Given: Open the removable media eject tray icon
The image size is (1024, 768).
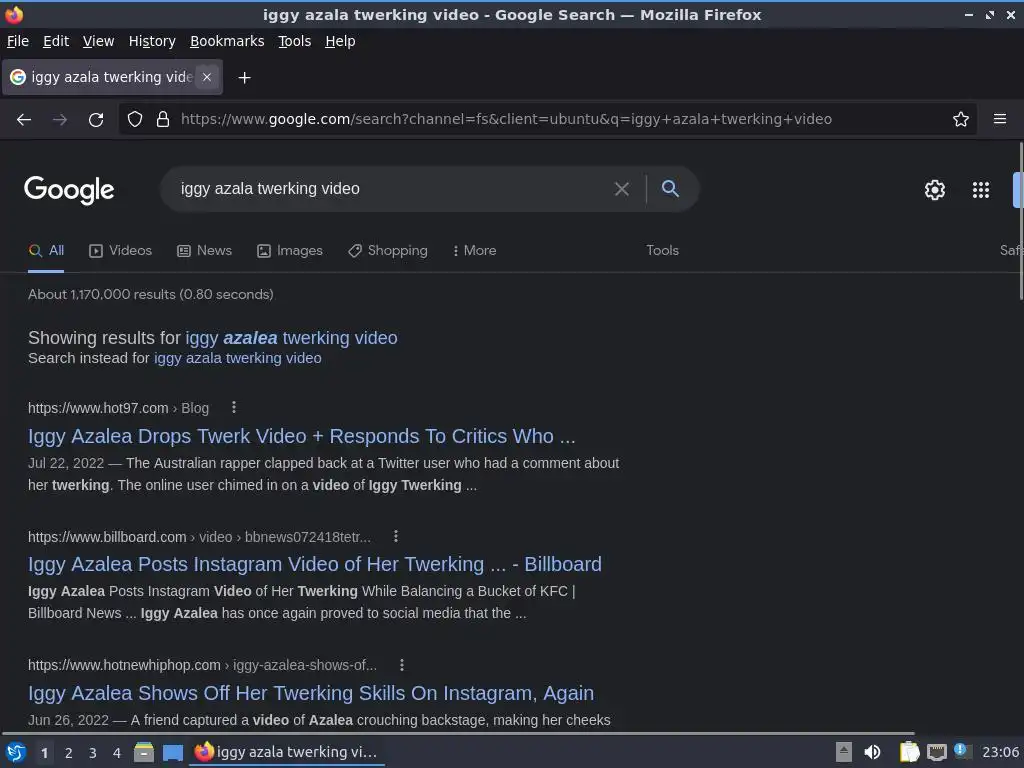Looking at the screenshot, I should tap(844, 752).
